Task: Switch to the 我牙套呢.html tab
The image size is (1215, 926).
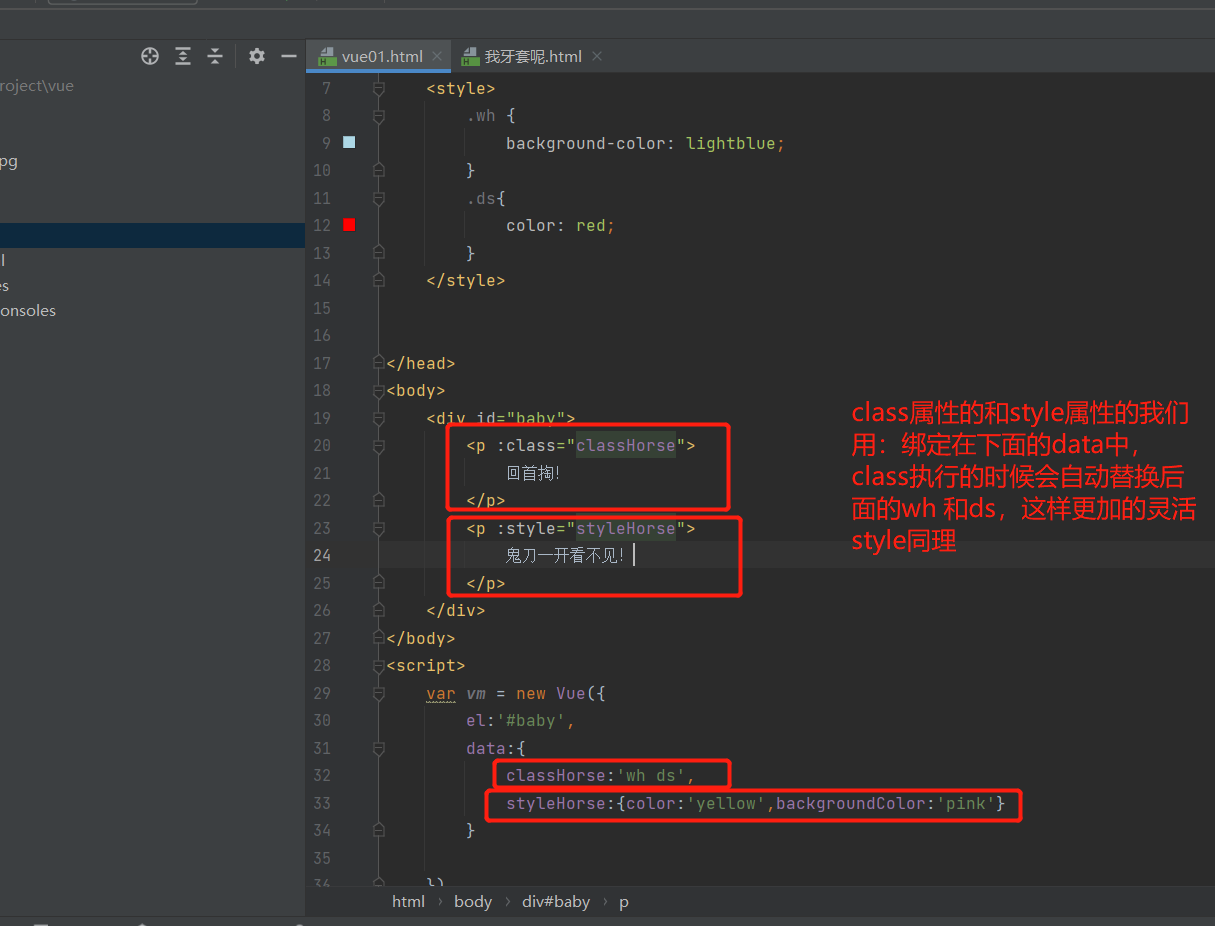Action: (532, 57)
